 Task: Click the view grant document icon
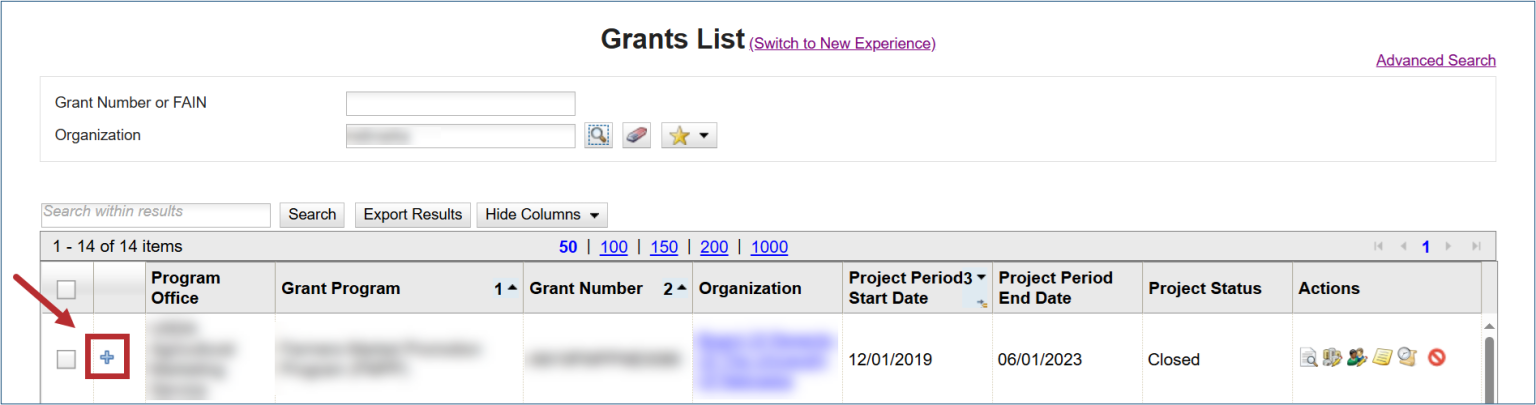click(1308, 358)
